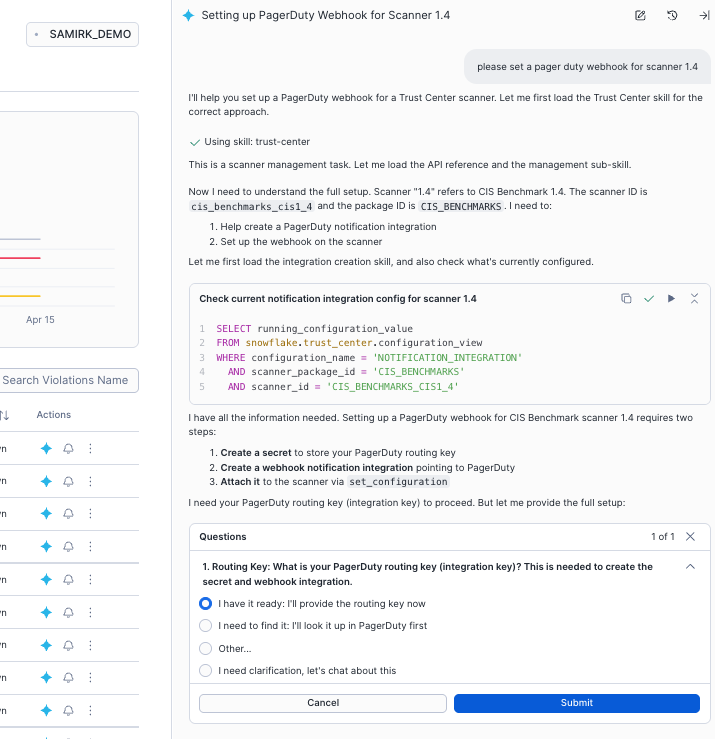
Task: Select "I have it ready" radio option
Action: point(206,604)
